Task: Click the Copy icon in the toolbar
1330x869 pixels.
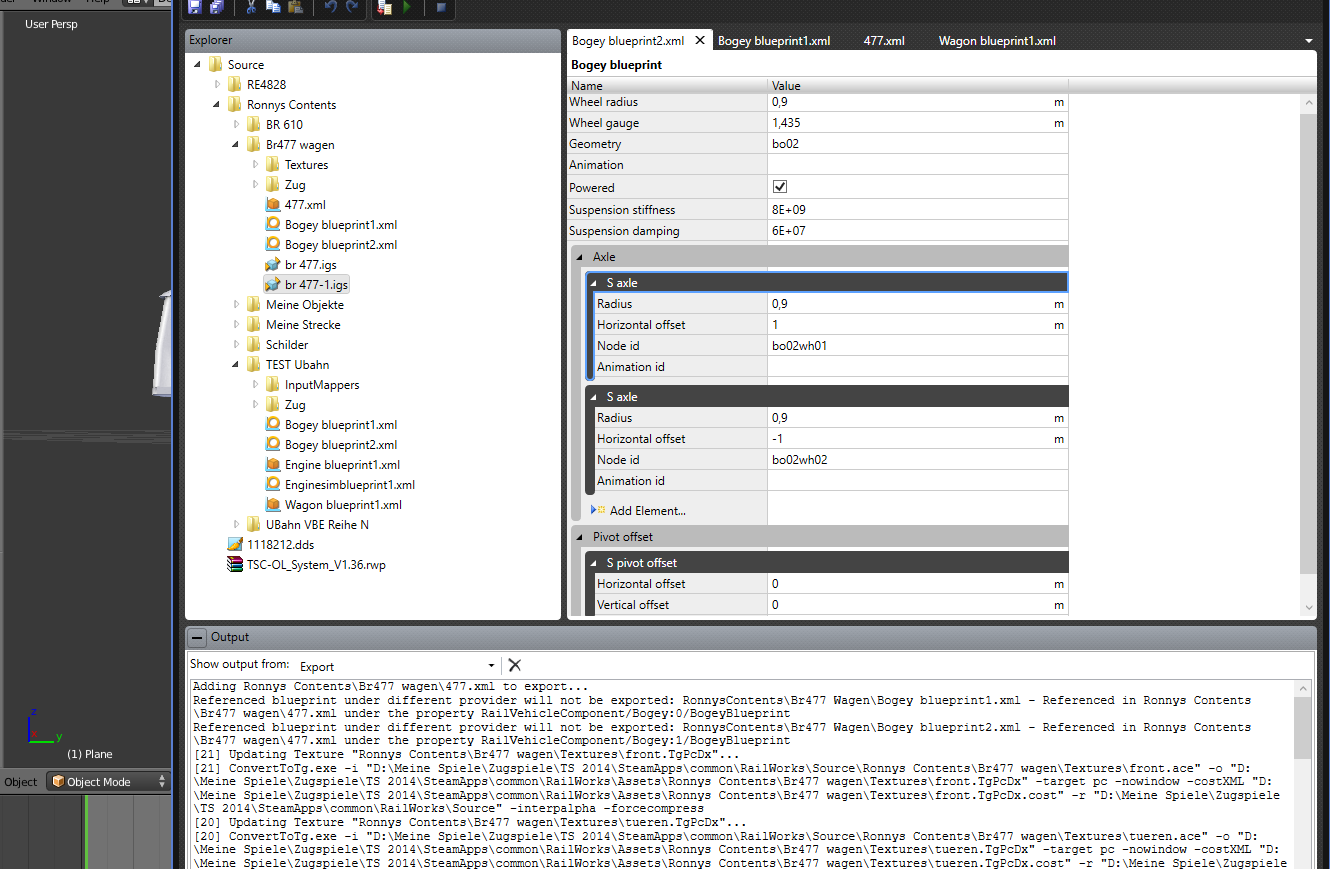Action: (273, 7)
